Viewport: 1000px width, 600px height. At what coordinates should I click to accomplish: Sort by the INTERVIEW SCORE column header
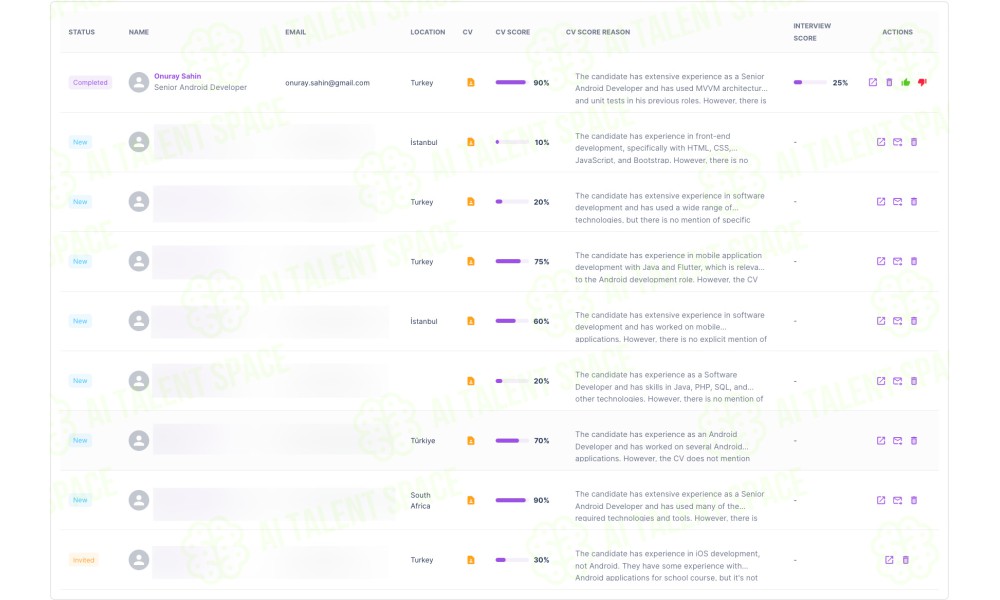point(812,32)
